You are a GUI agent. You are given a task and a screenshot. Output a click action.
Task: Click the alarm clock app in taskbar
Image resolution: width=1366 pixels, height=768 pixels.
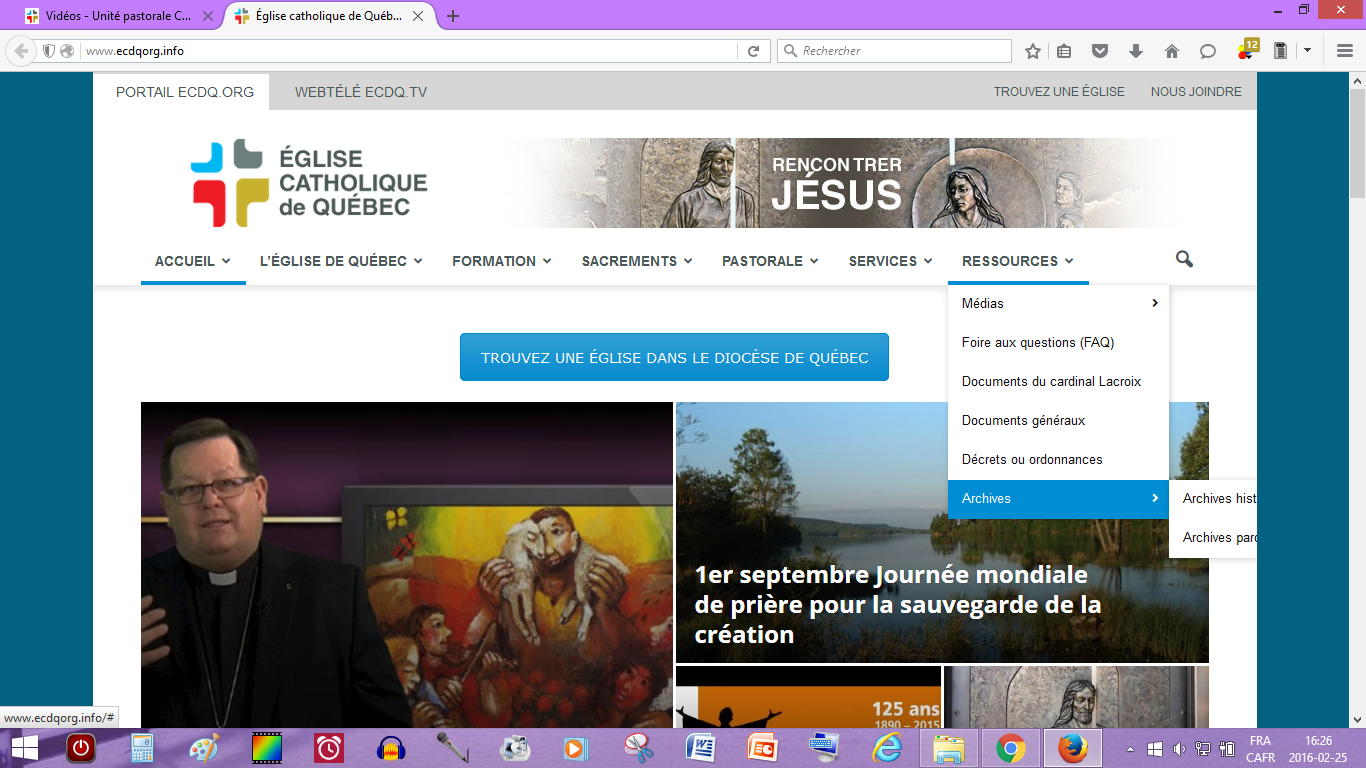click(x=328, y=748)
